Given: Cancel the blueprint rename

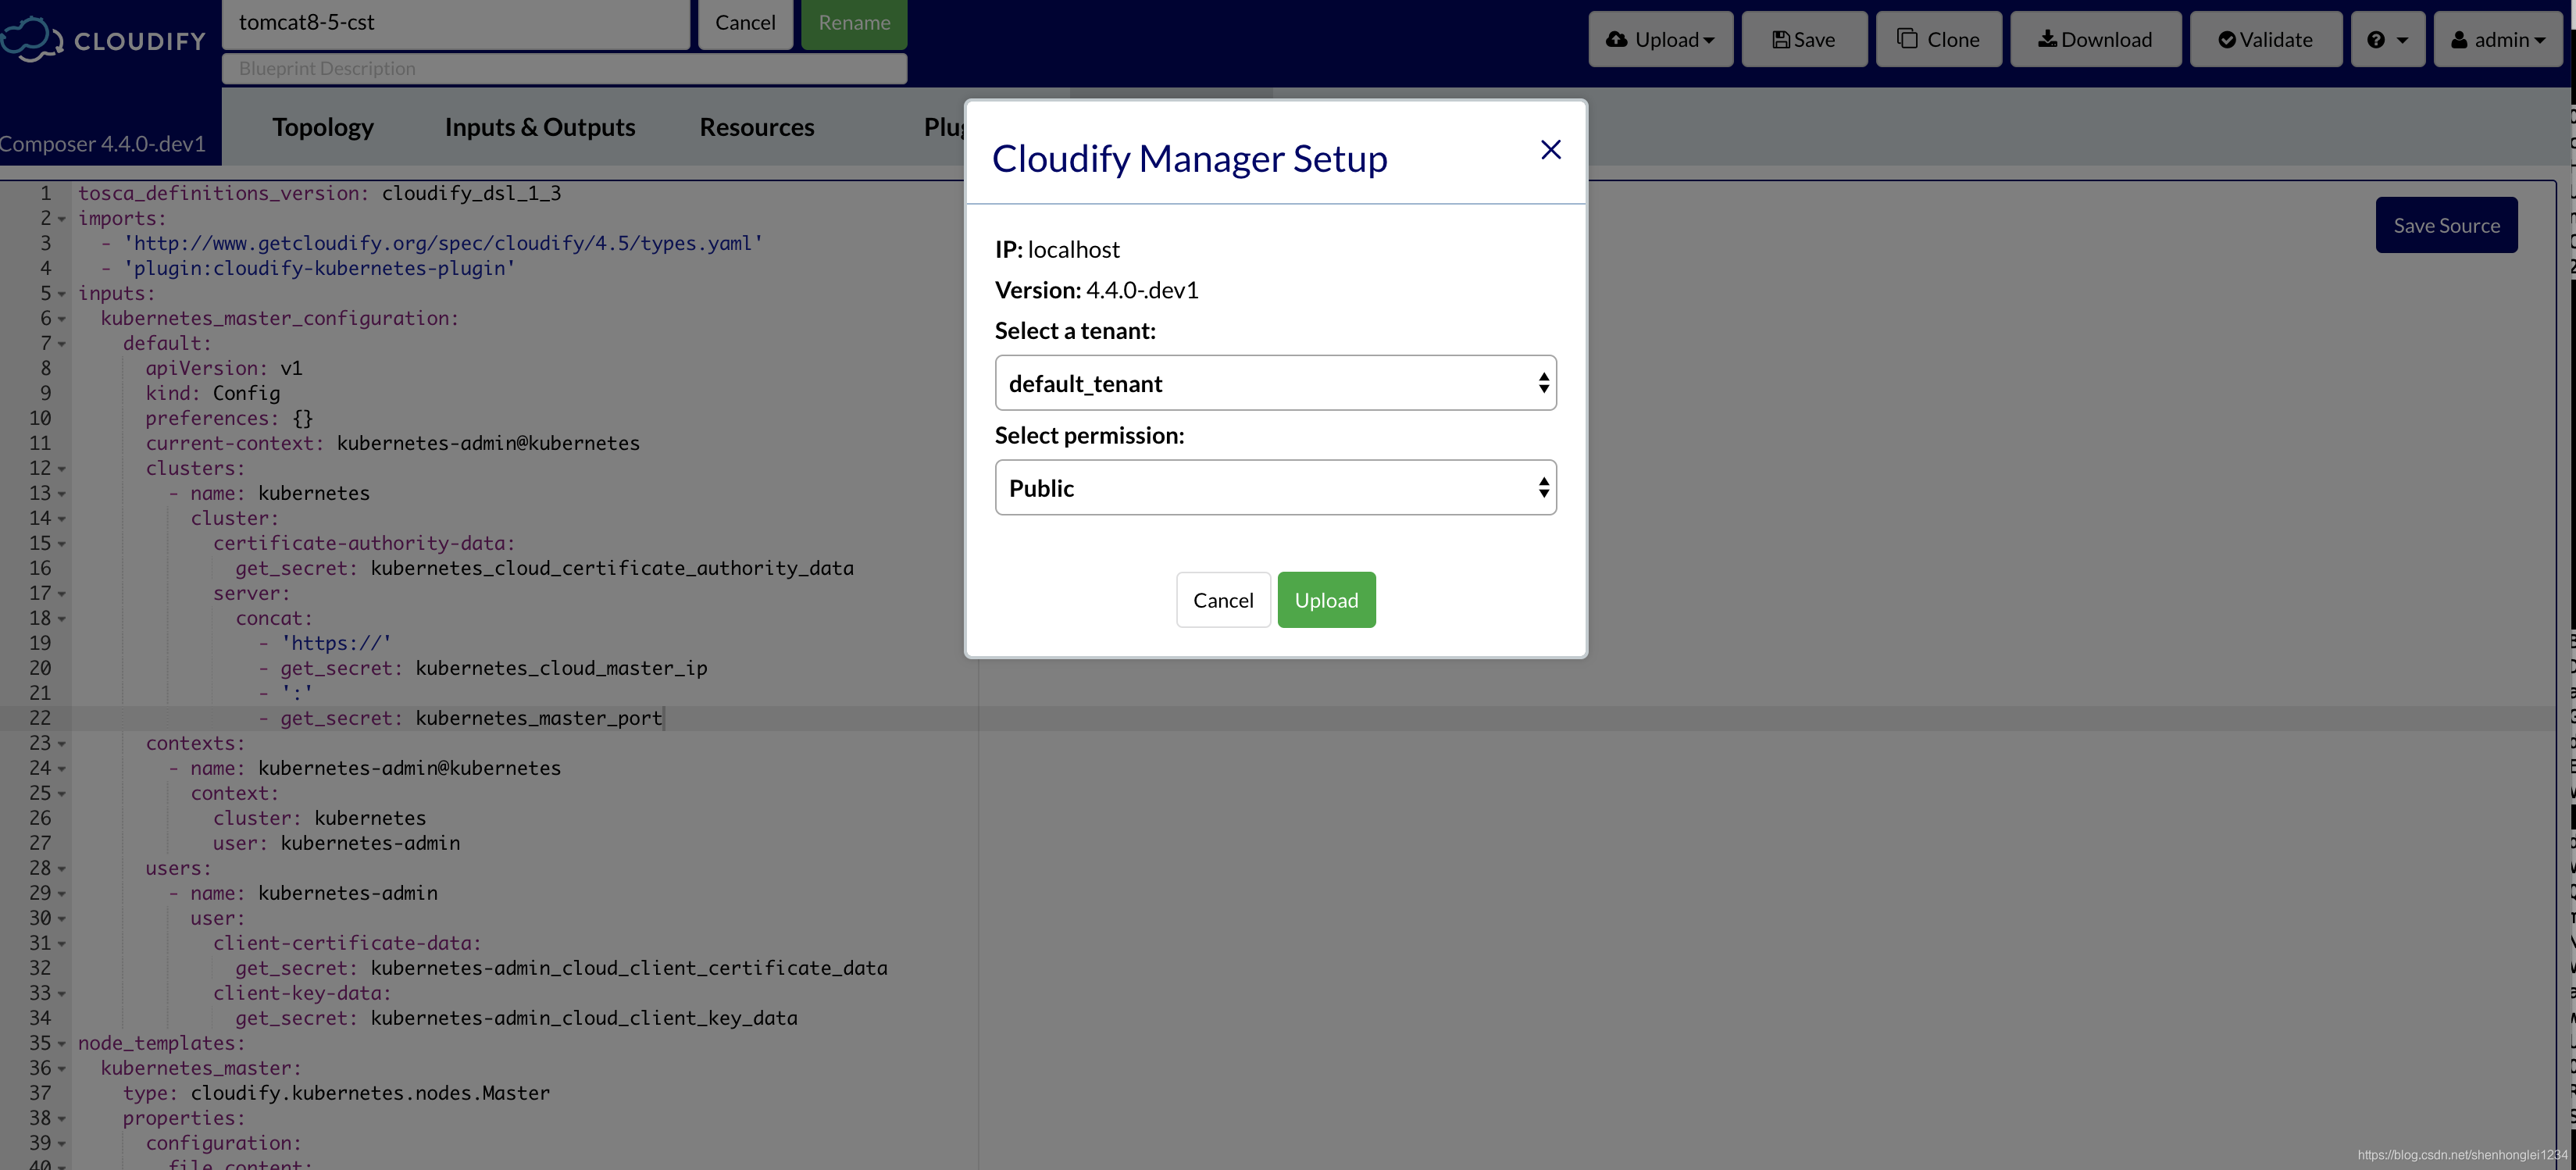Looking at the screenshot, I should click(745, 23).
